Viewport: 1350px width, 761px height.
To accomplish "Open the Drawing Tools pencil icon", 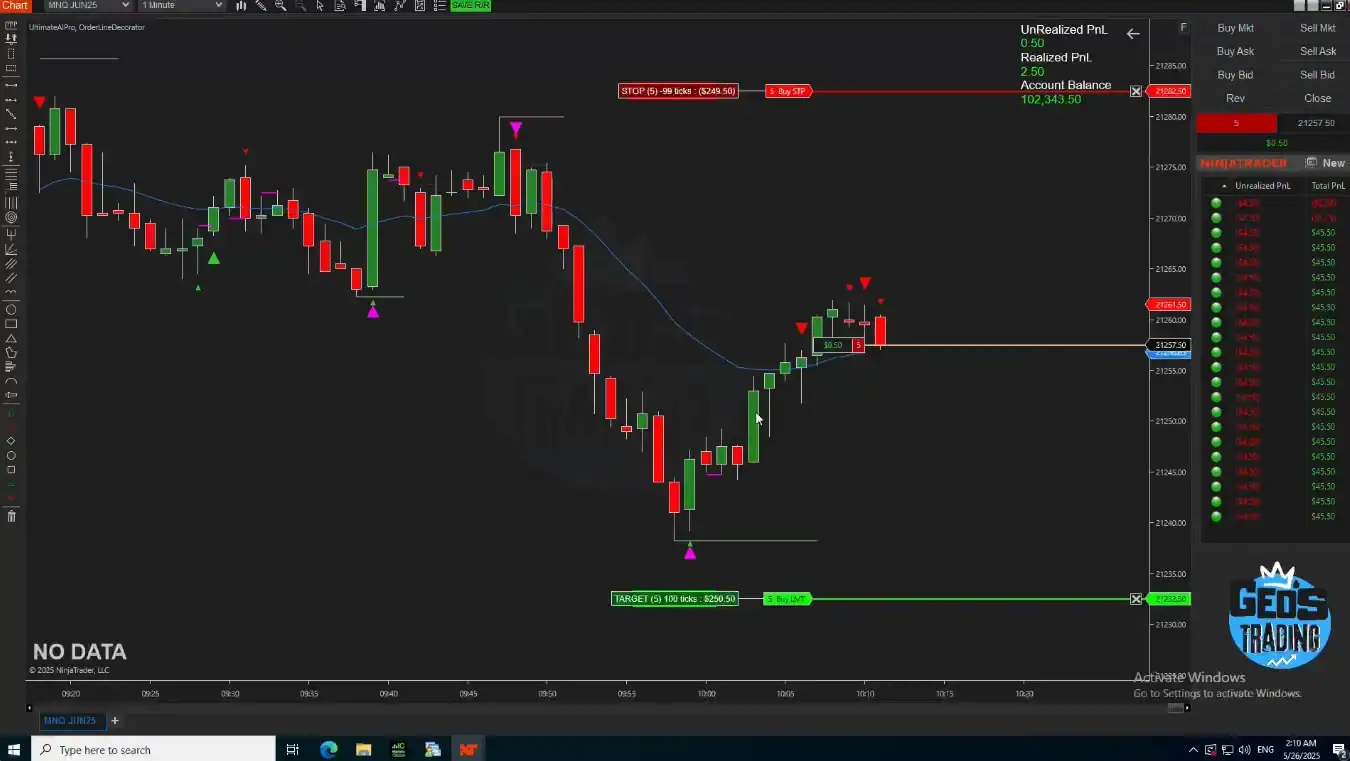I will click(261, 6).
